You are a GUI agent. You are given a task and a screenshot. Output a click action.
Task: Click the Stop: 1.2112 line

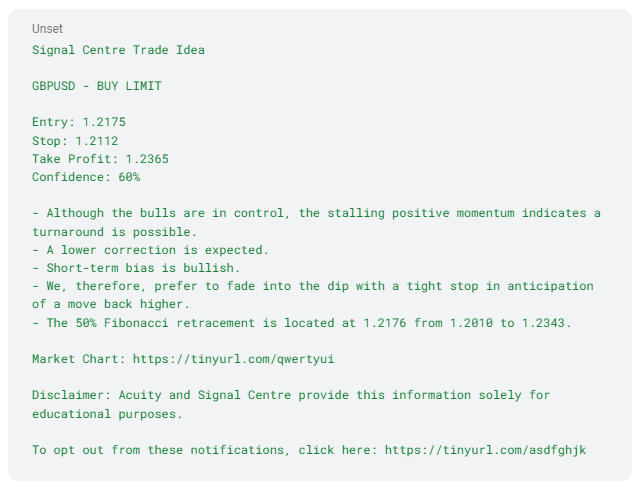click(x=75, y=141)
